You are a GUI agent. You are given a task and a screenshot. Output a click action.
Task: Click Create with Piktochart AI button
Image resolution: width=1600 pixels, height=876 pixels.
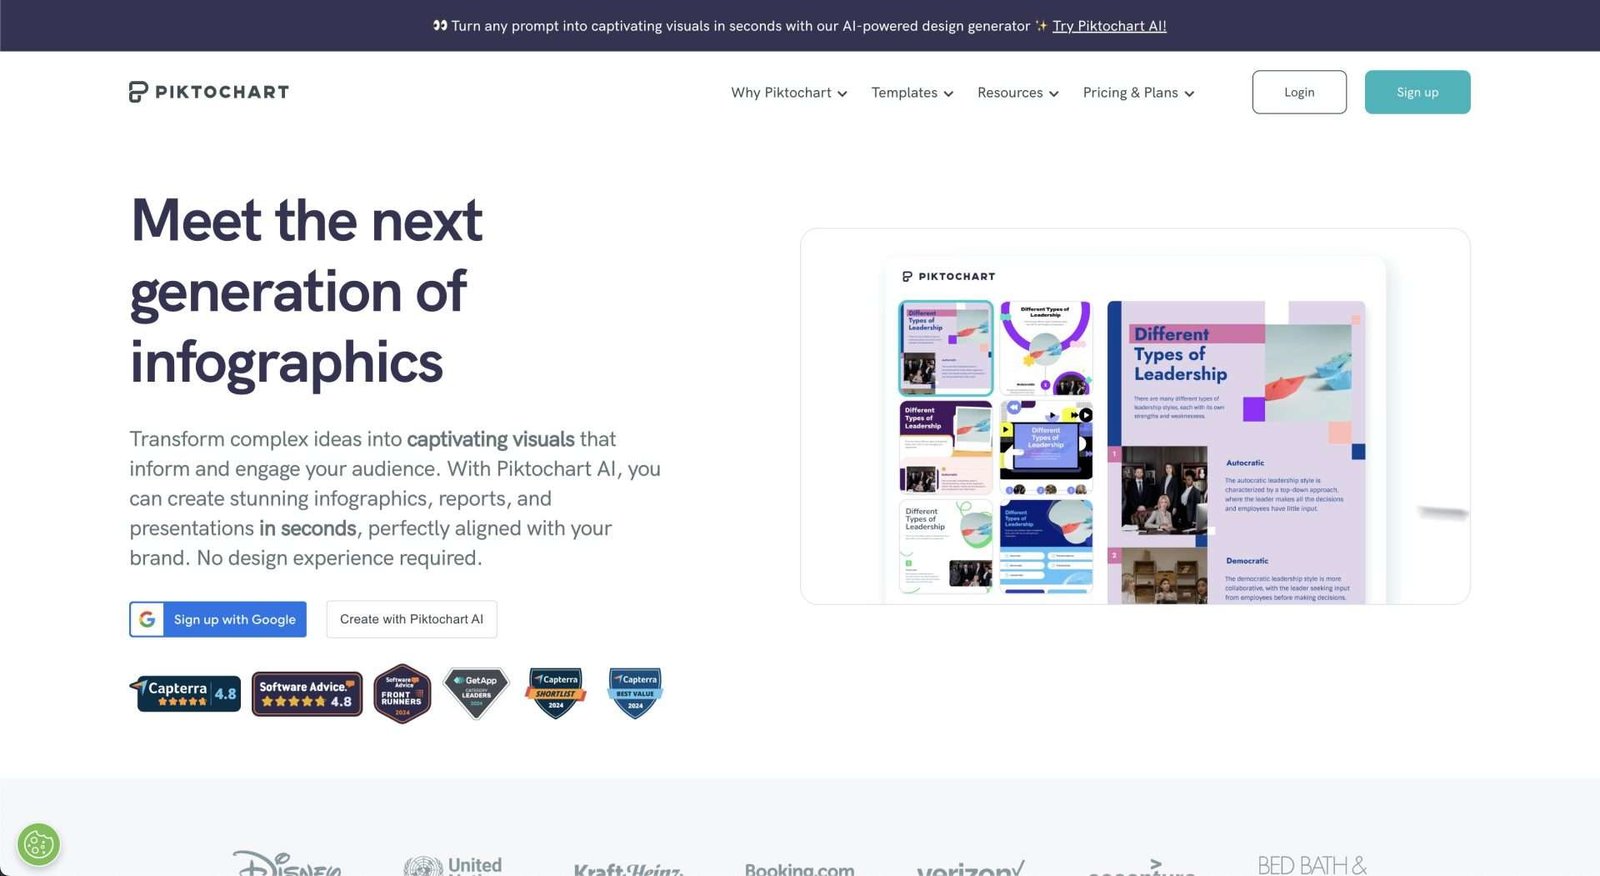(411, 619)
